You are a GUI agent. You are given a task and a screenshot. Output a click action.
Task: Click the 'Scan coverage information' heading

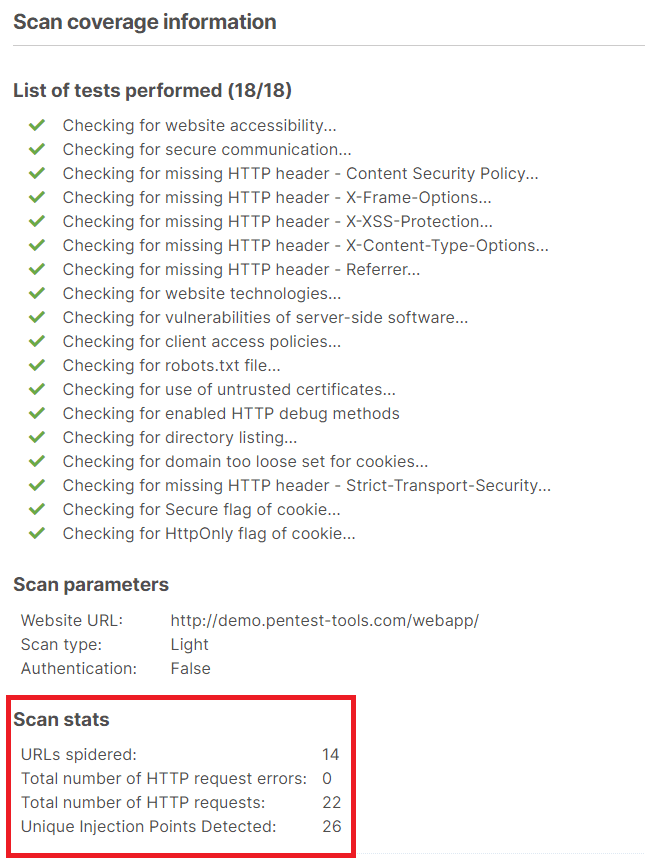(144, 22)
